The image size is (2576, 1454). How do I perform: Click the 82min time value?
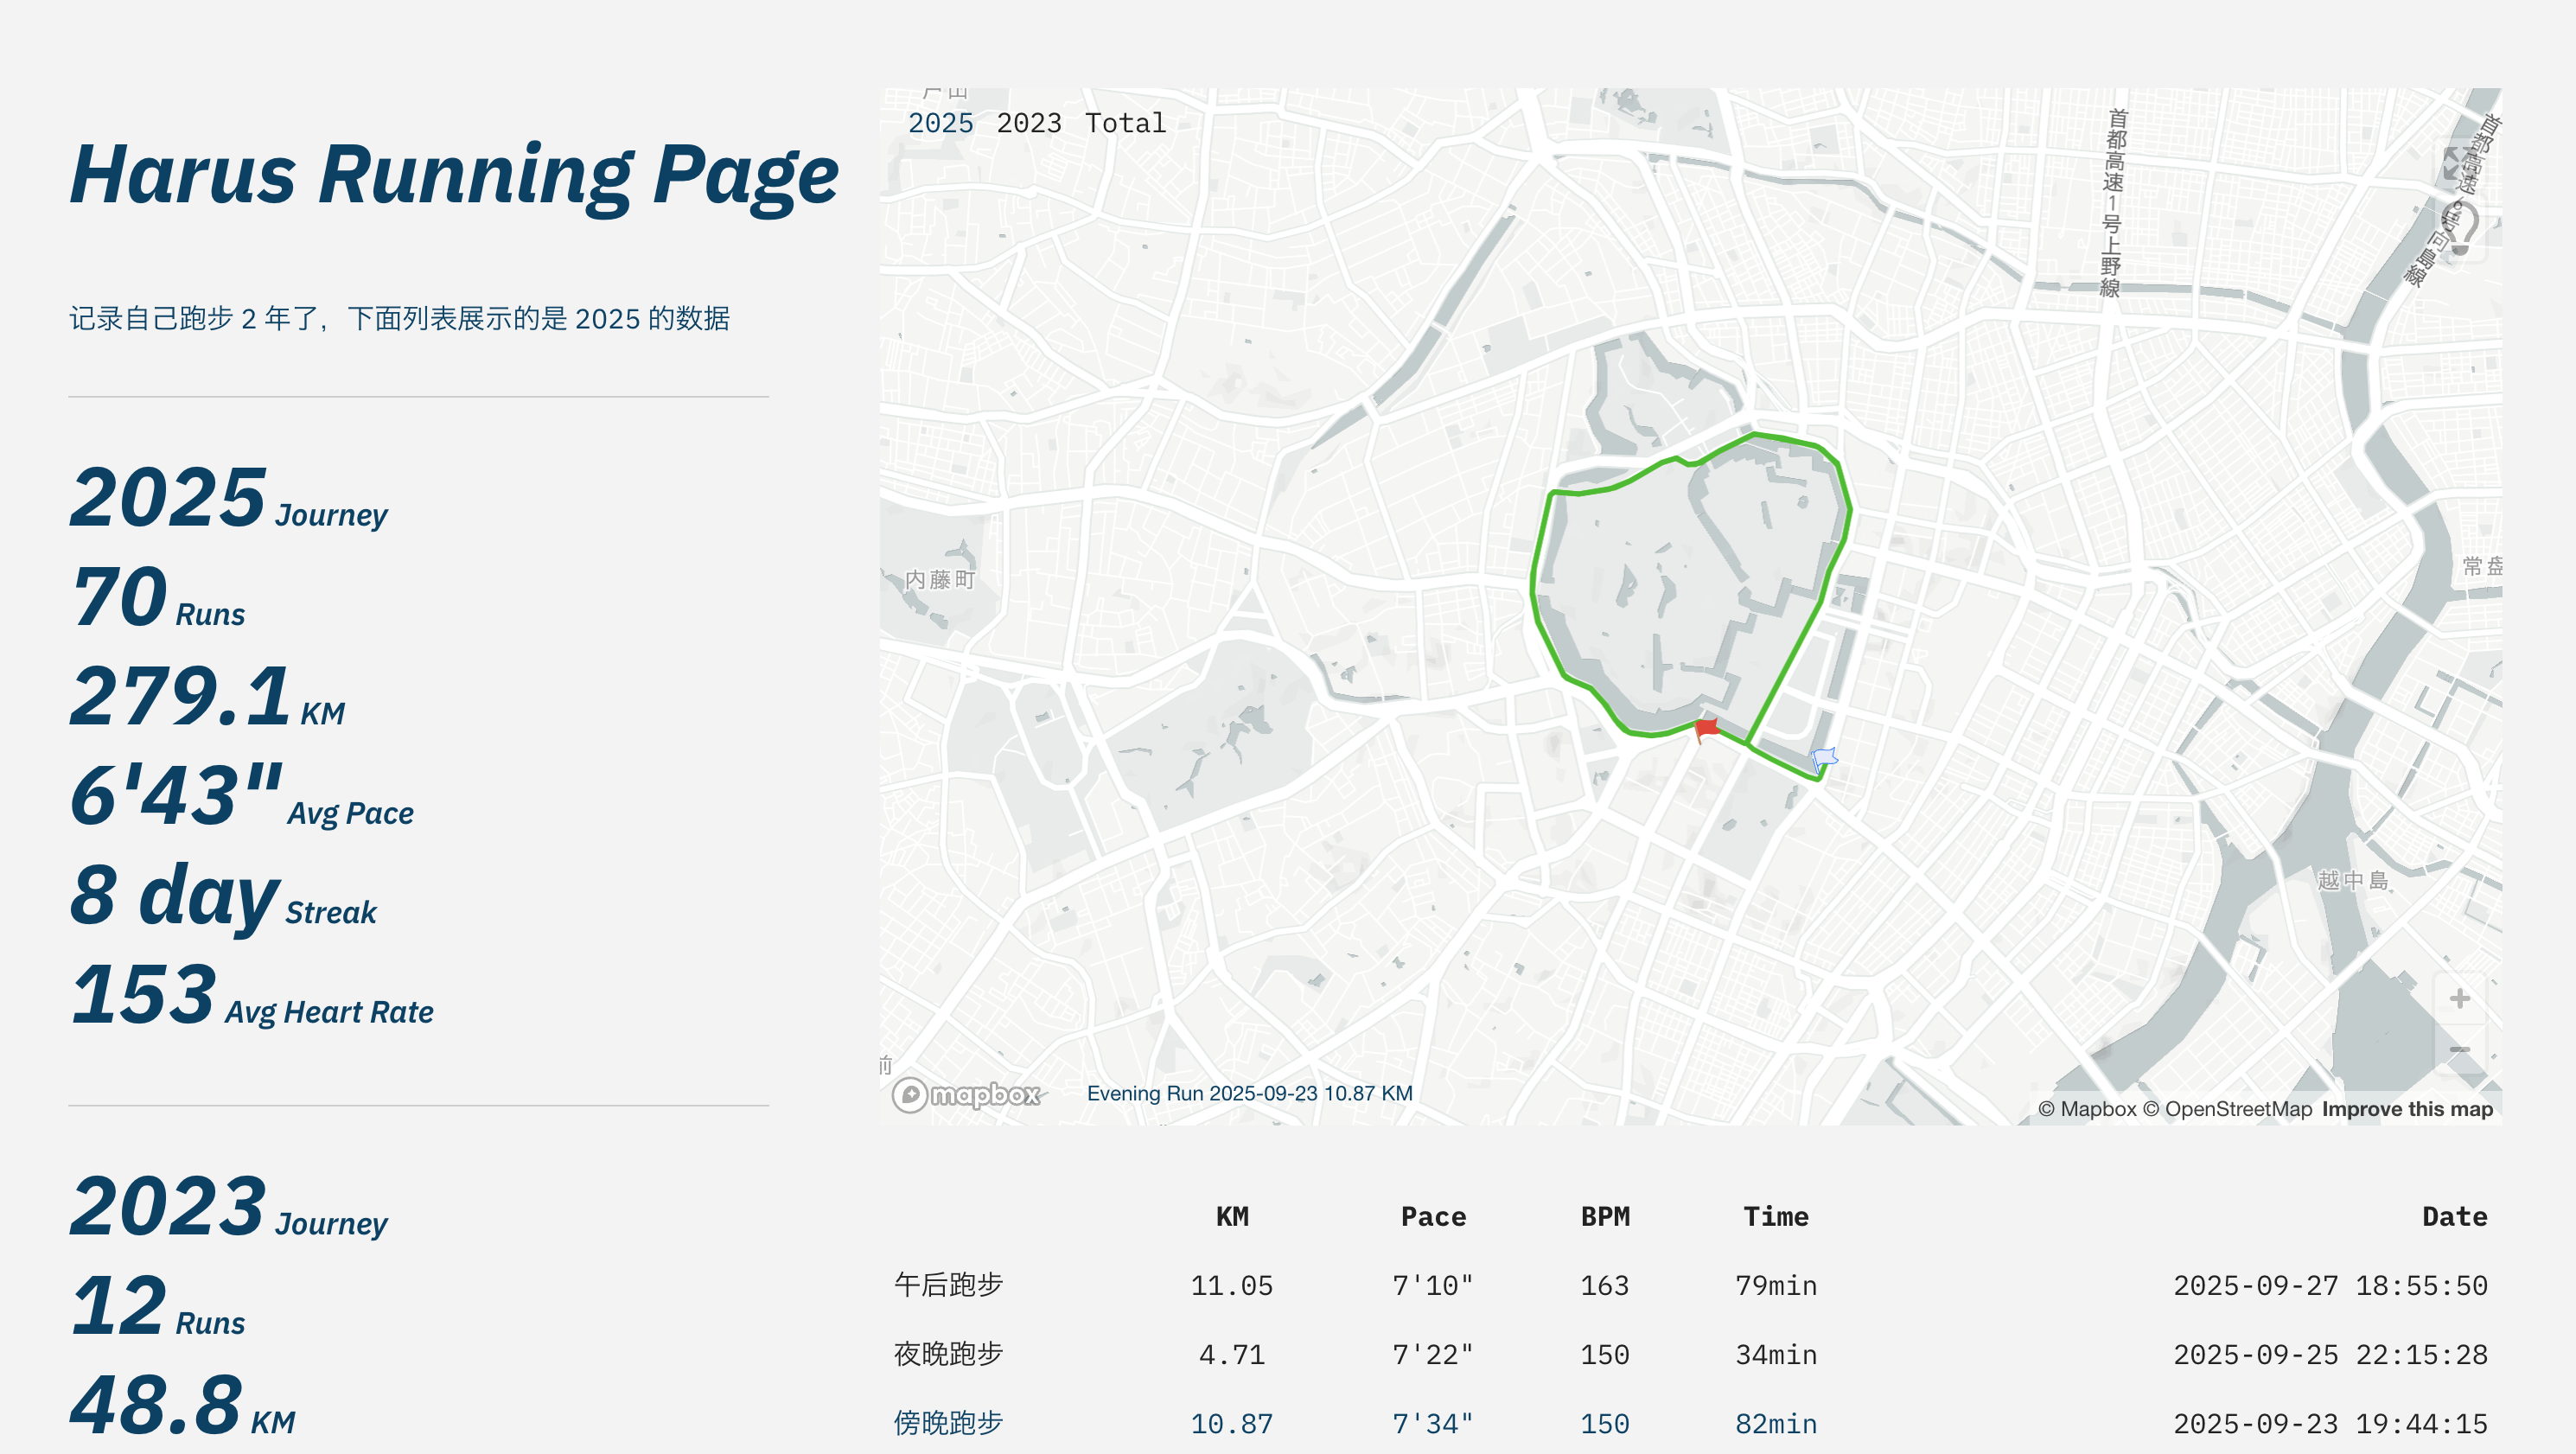pos(1776,1423)
